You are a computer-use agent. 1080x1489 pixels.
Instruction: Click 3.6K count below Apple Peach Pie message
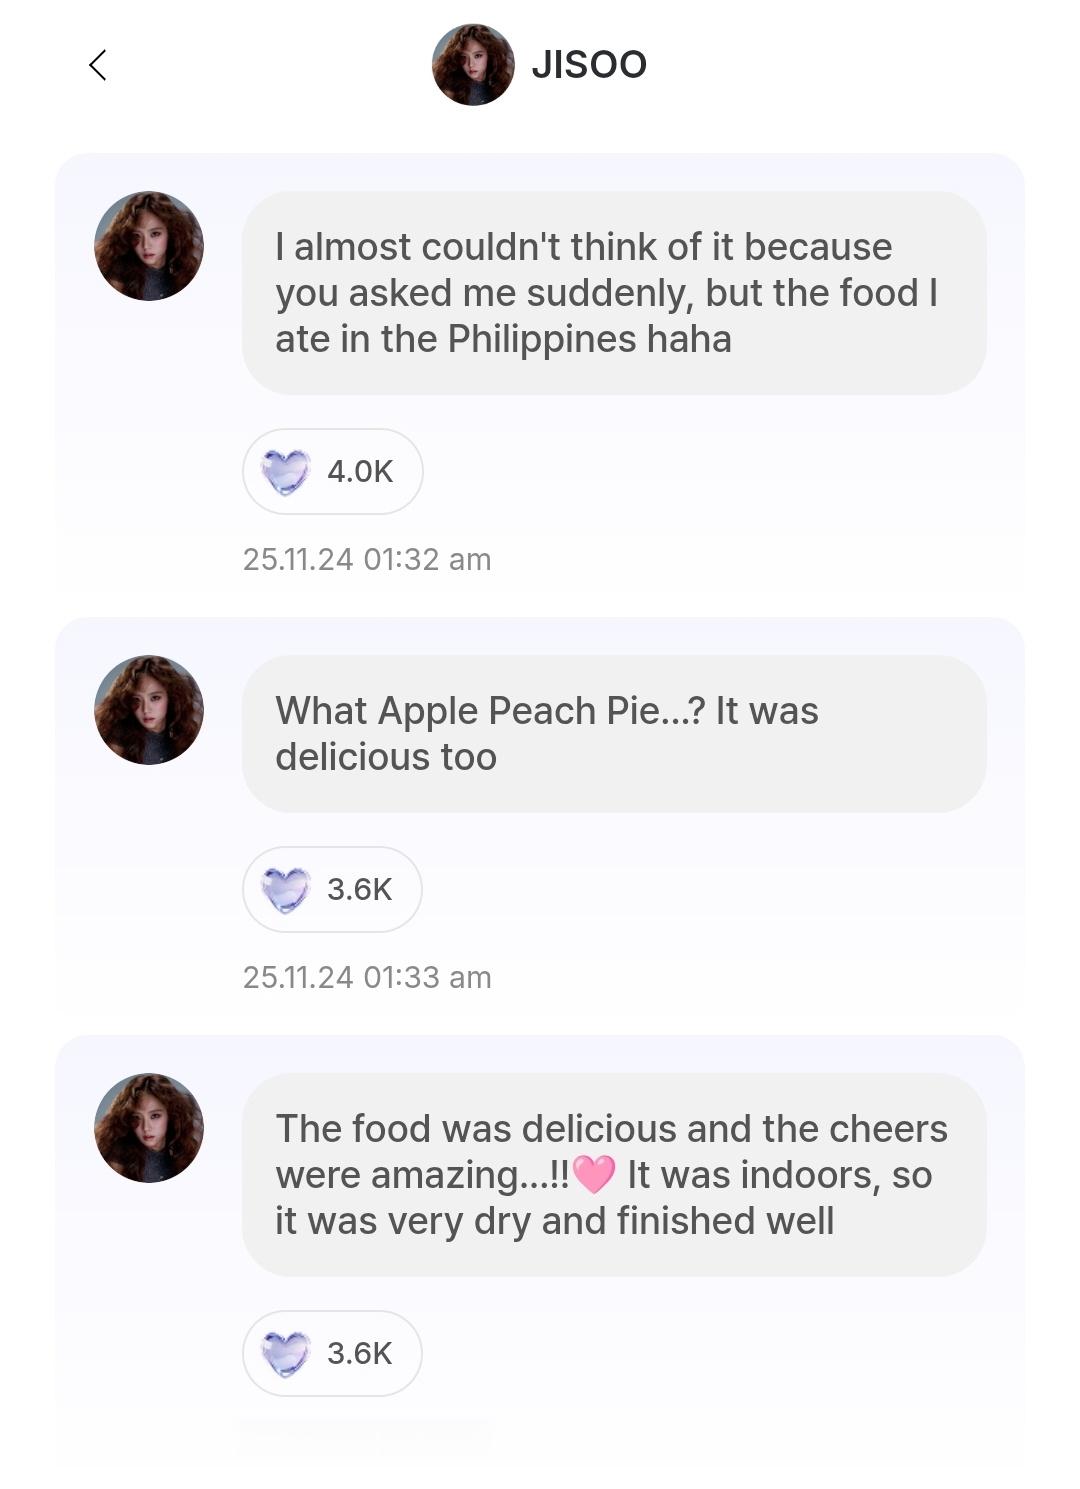(x=359, y=890)
